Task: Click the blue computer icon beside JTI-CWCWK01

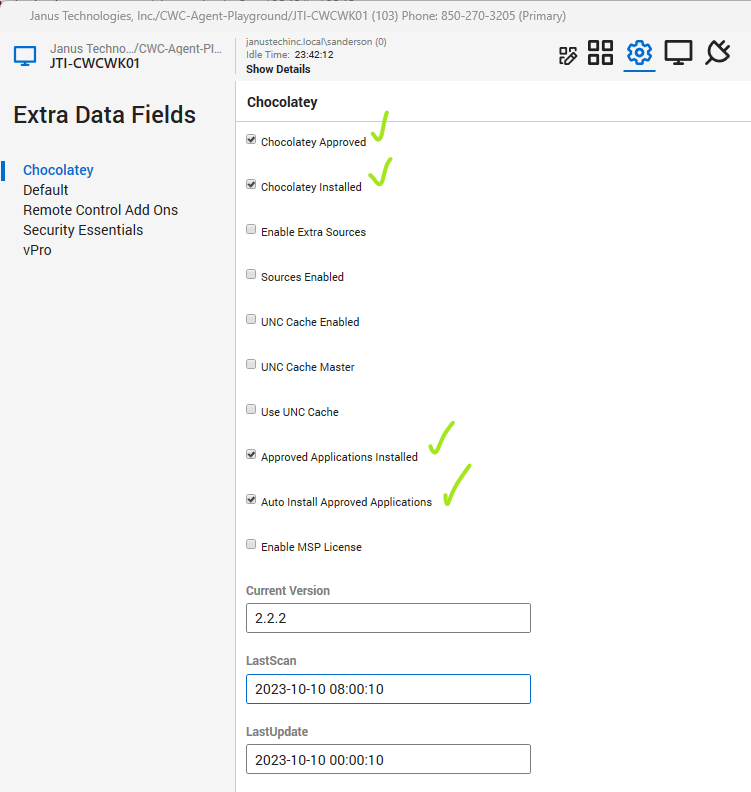Action: (25, 55)
